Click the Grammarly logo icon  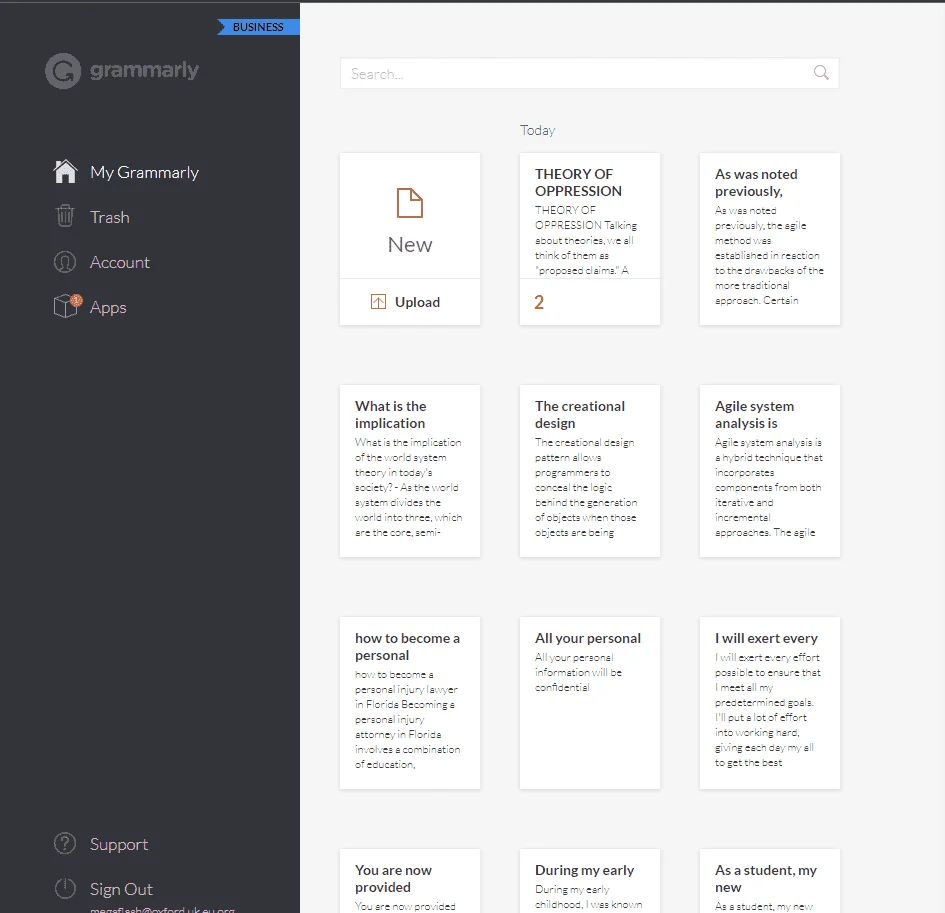(63, 71)
